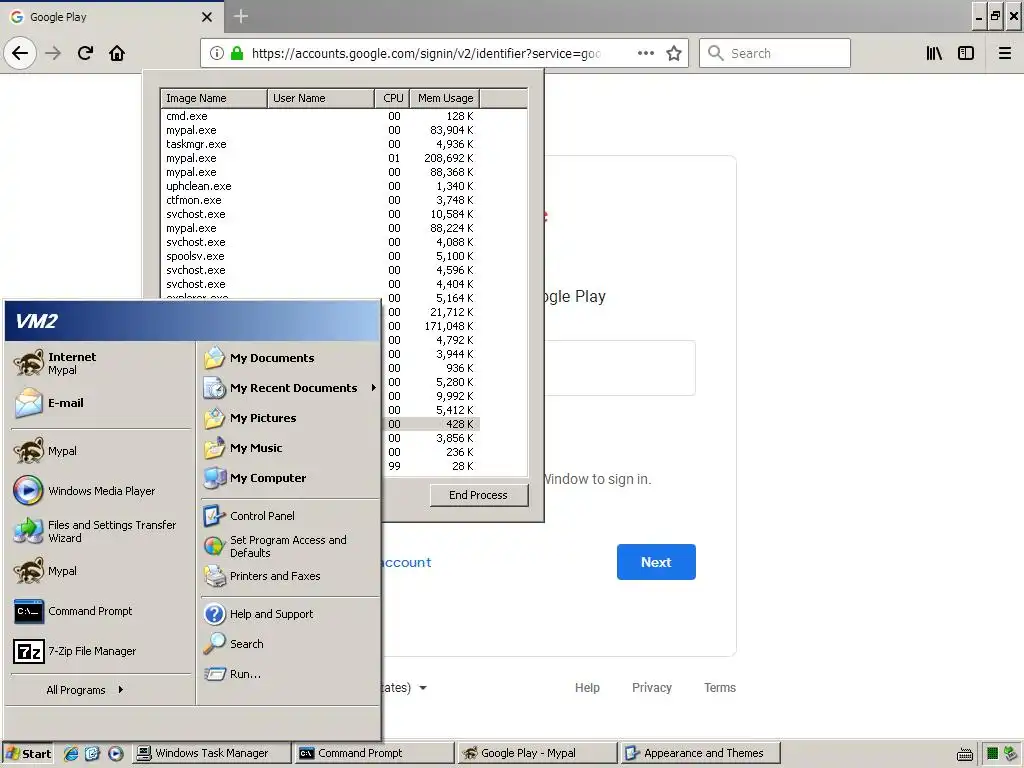The height and width of the screenshot is (768, 1024).
Task: Click the address bar URL
Action: pos(426,53)
